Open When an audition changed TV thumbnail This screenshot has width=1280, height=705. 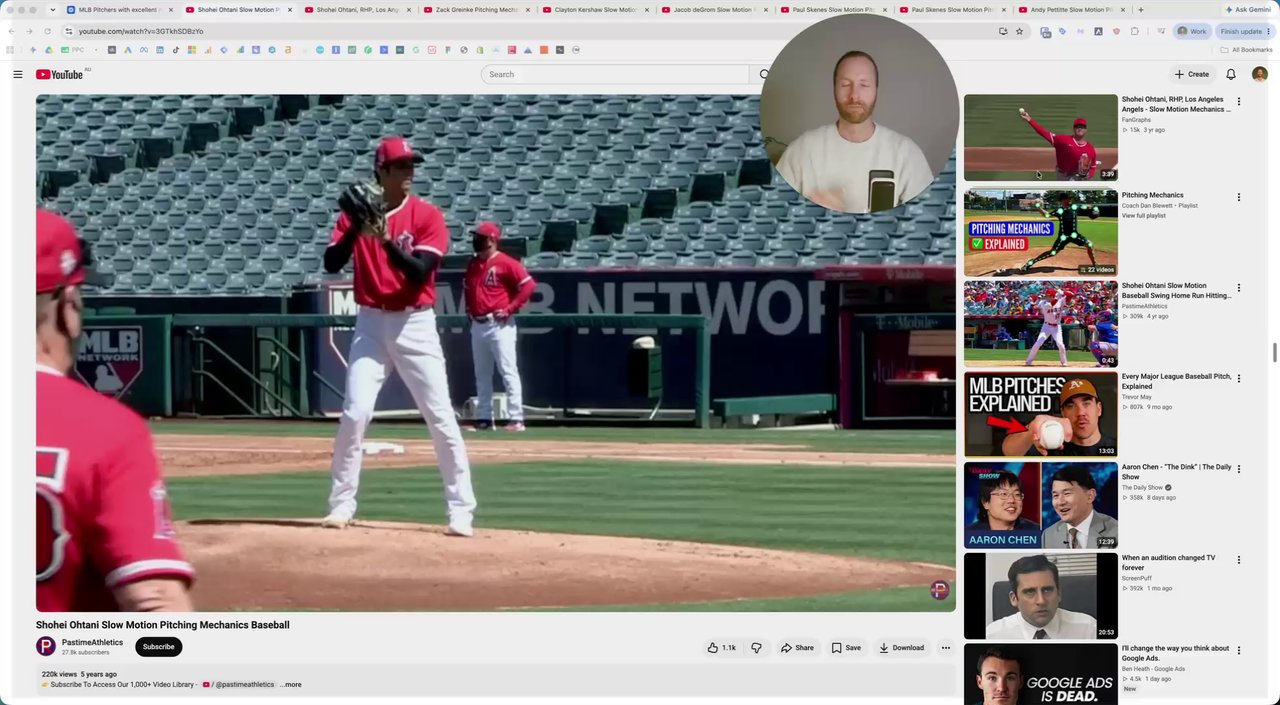click(1040, 595)
